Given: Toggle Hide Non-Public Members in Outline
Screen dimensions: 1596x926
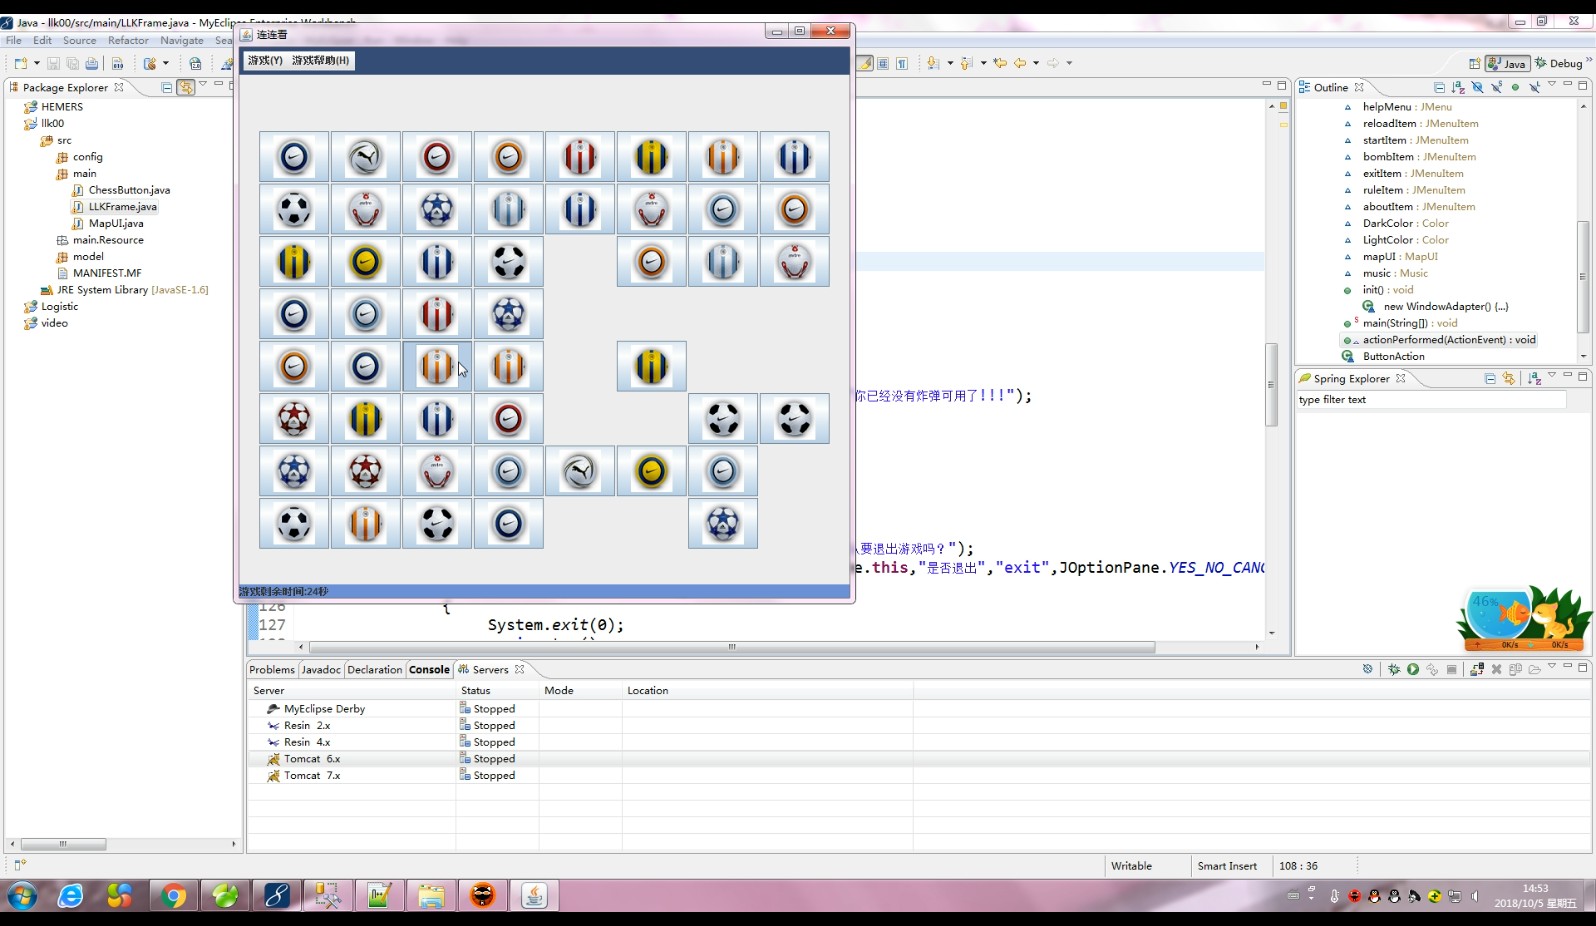Looking at the screenshot, I should point(1515,87).
